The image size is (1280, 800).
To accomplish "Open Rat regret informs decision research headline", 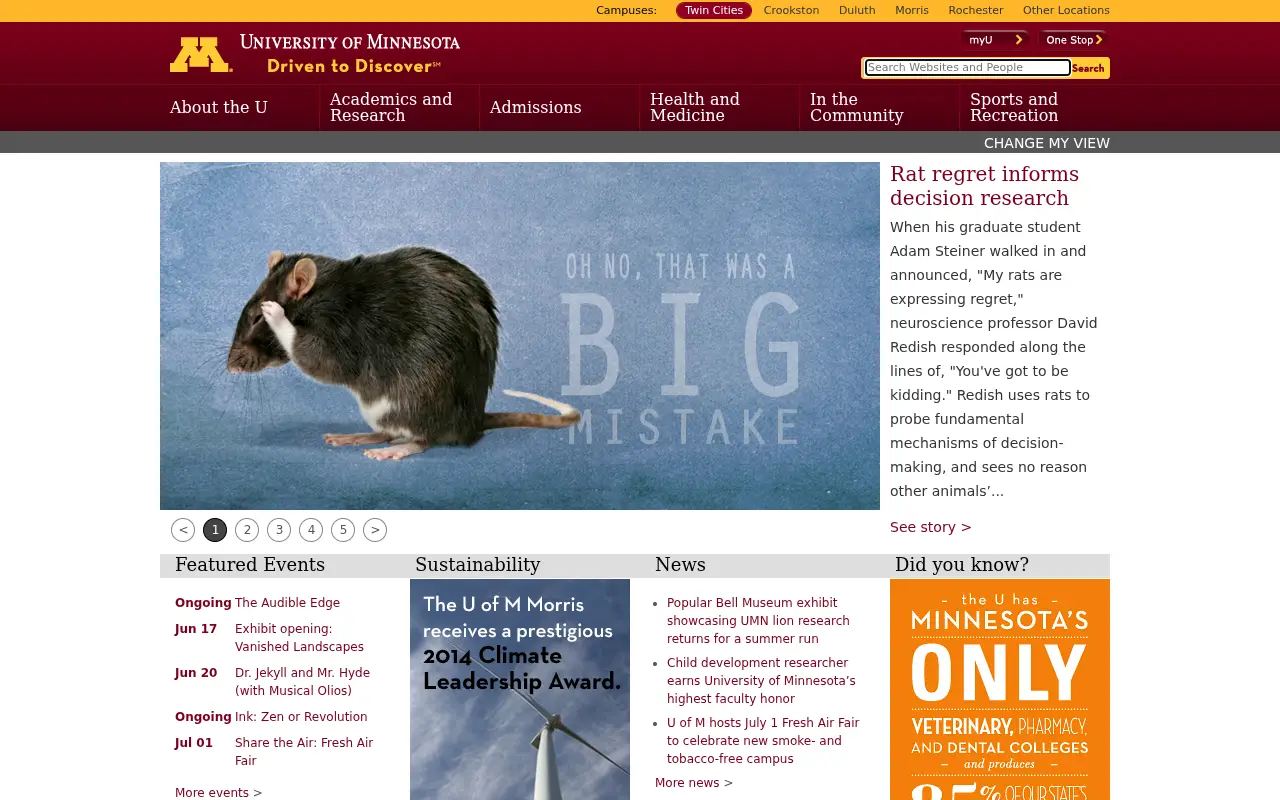I will pyautogui.click(x=985, y=186).
